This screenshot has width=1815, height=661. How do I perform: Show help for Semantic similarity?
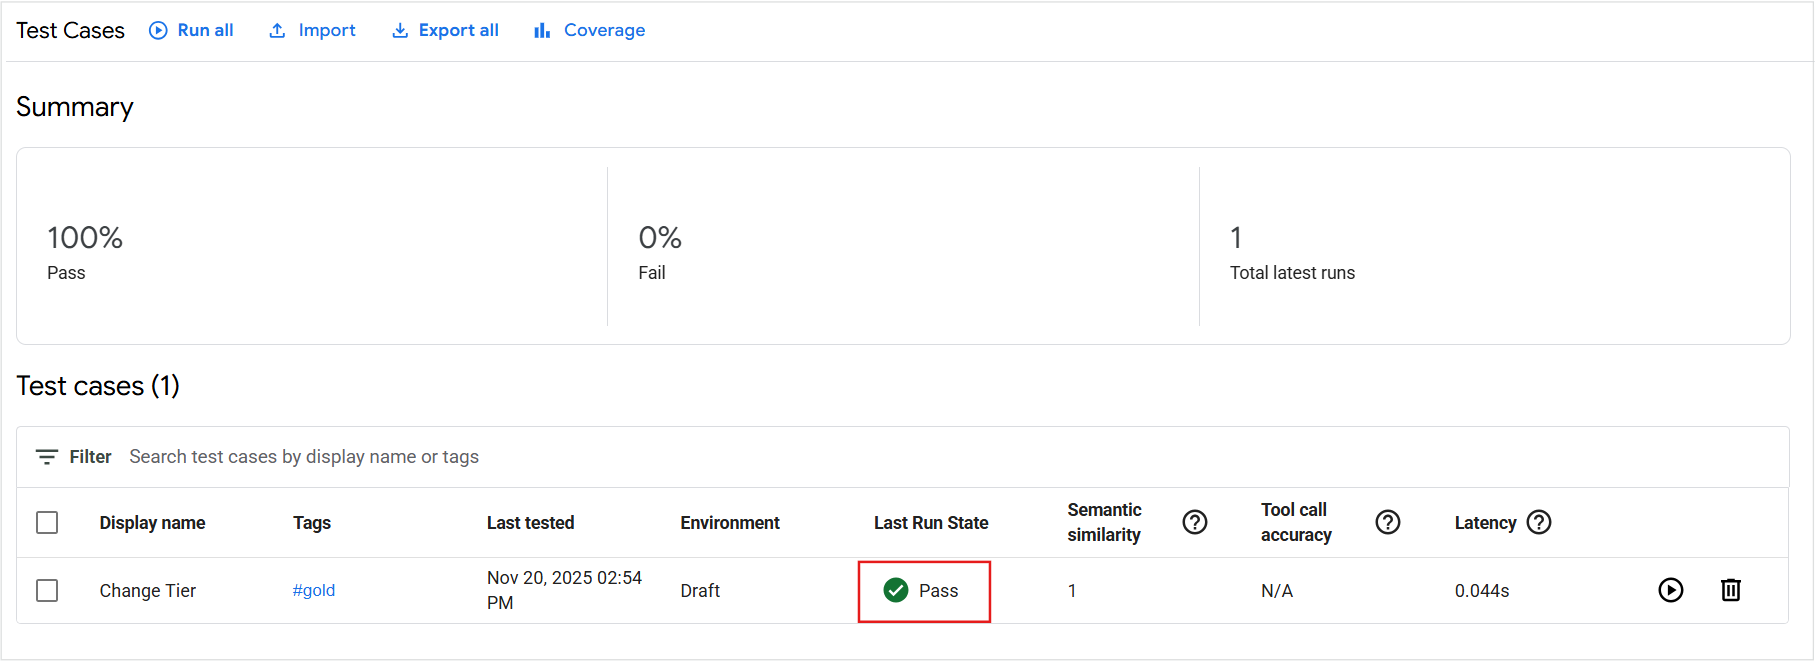tap(1194, 522)
